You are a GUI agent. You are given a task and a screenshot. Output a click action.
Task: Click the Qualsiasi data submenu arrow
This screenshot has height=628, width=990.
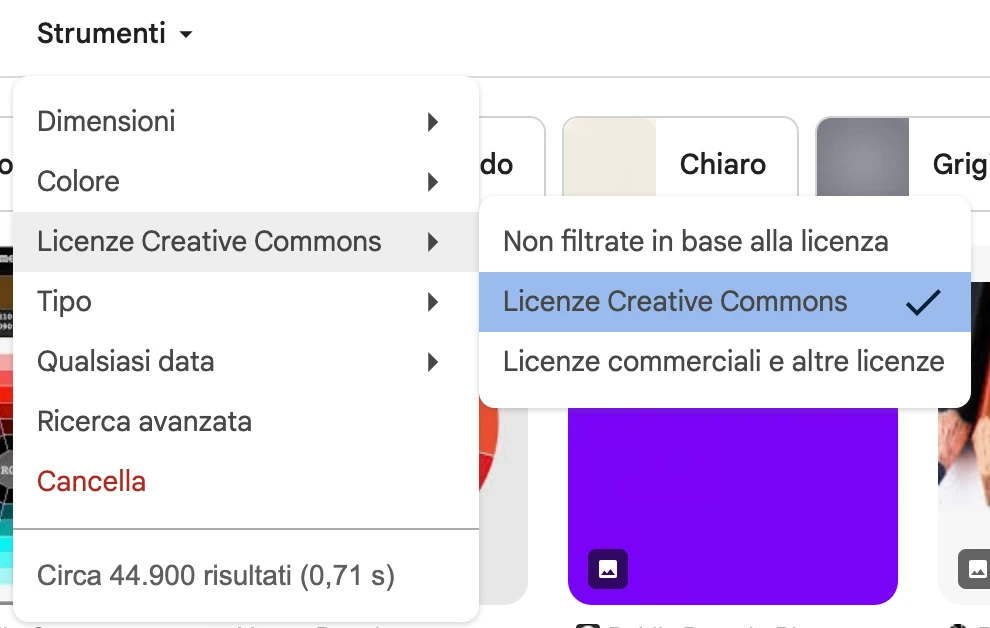432,362
